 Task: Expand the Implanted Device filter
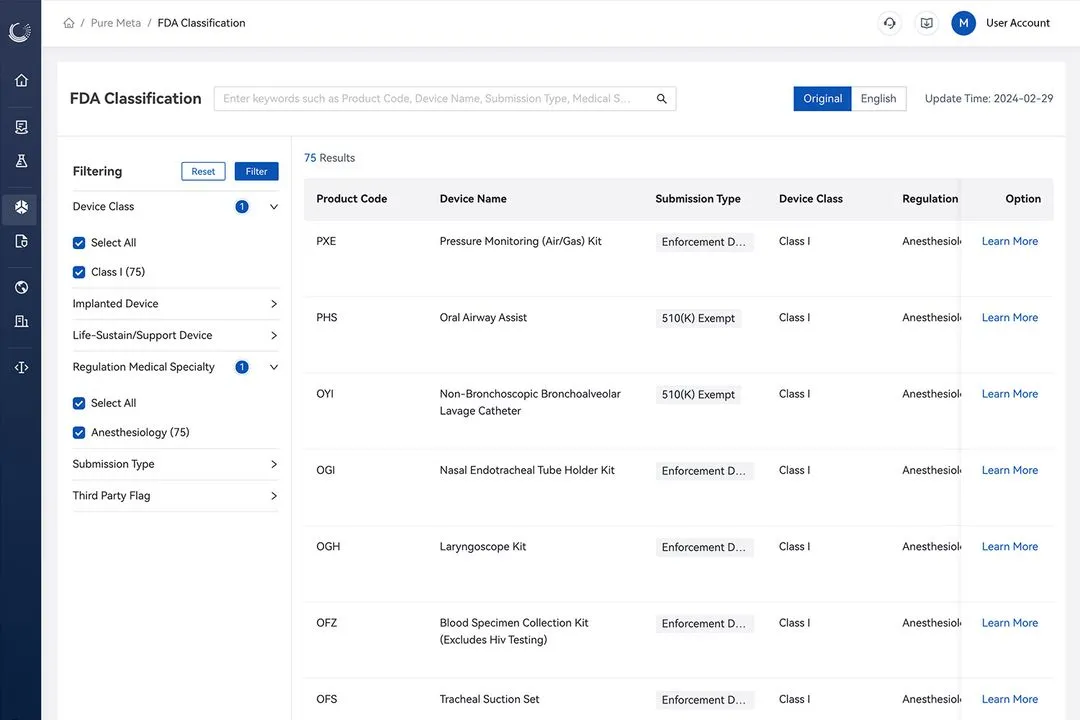[x=272, y=303]
